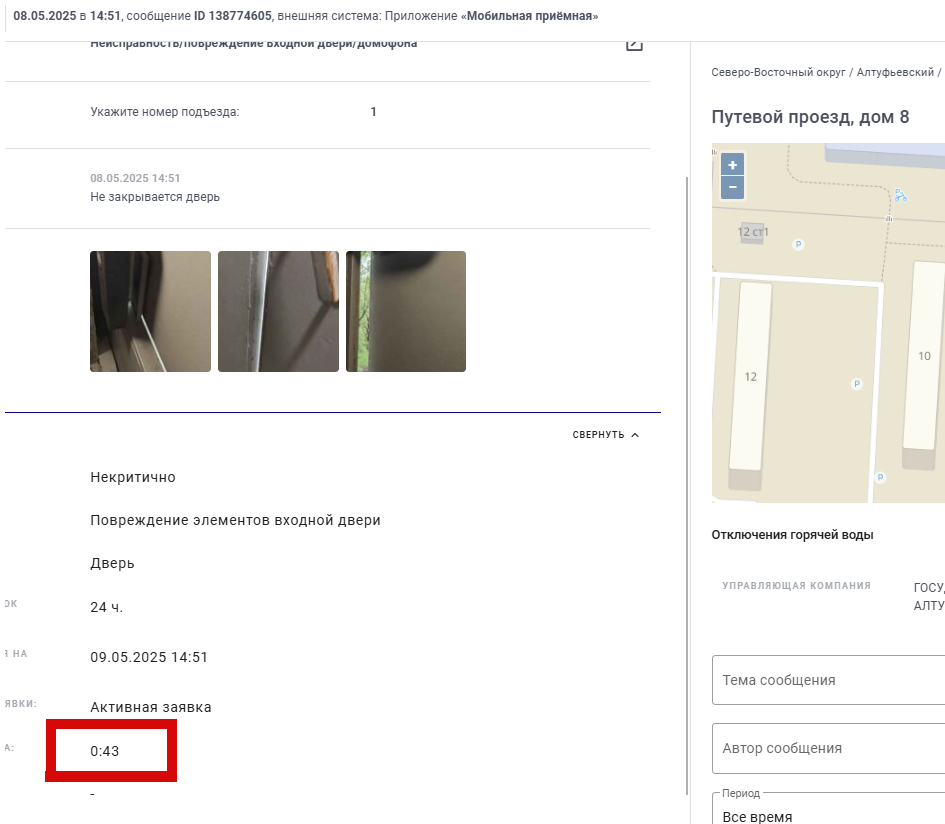This screenshot has width=945, height=824.
Task: Click the address heading Путевой проезд, дом 8
Action: pos(810,117)
